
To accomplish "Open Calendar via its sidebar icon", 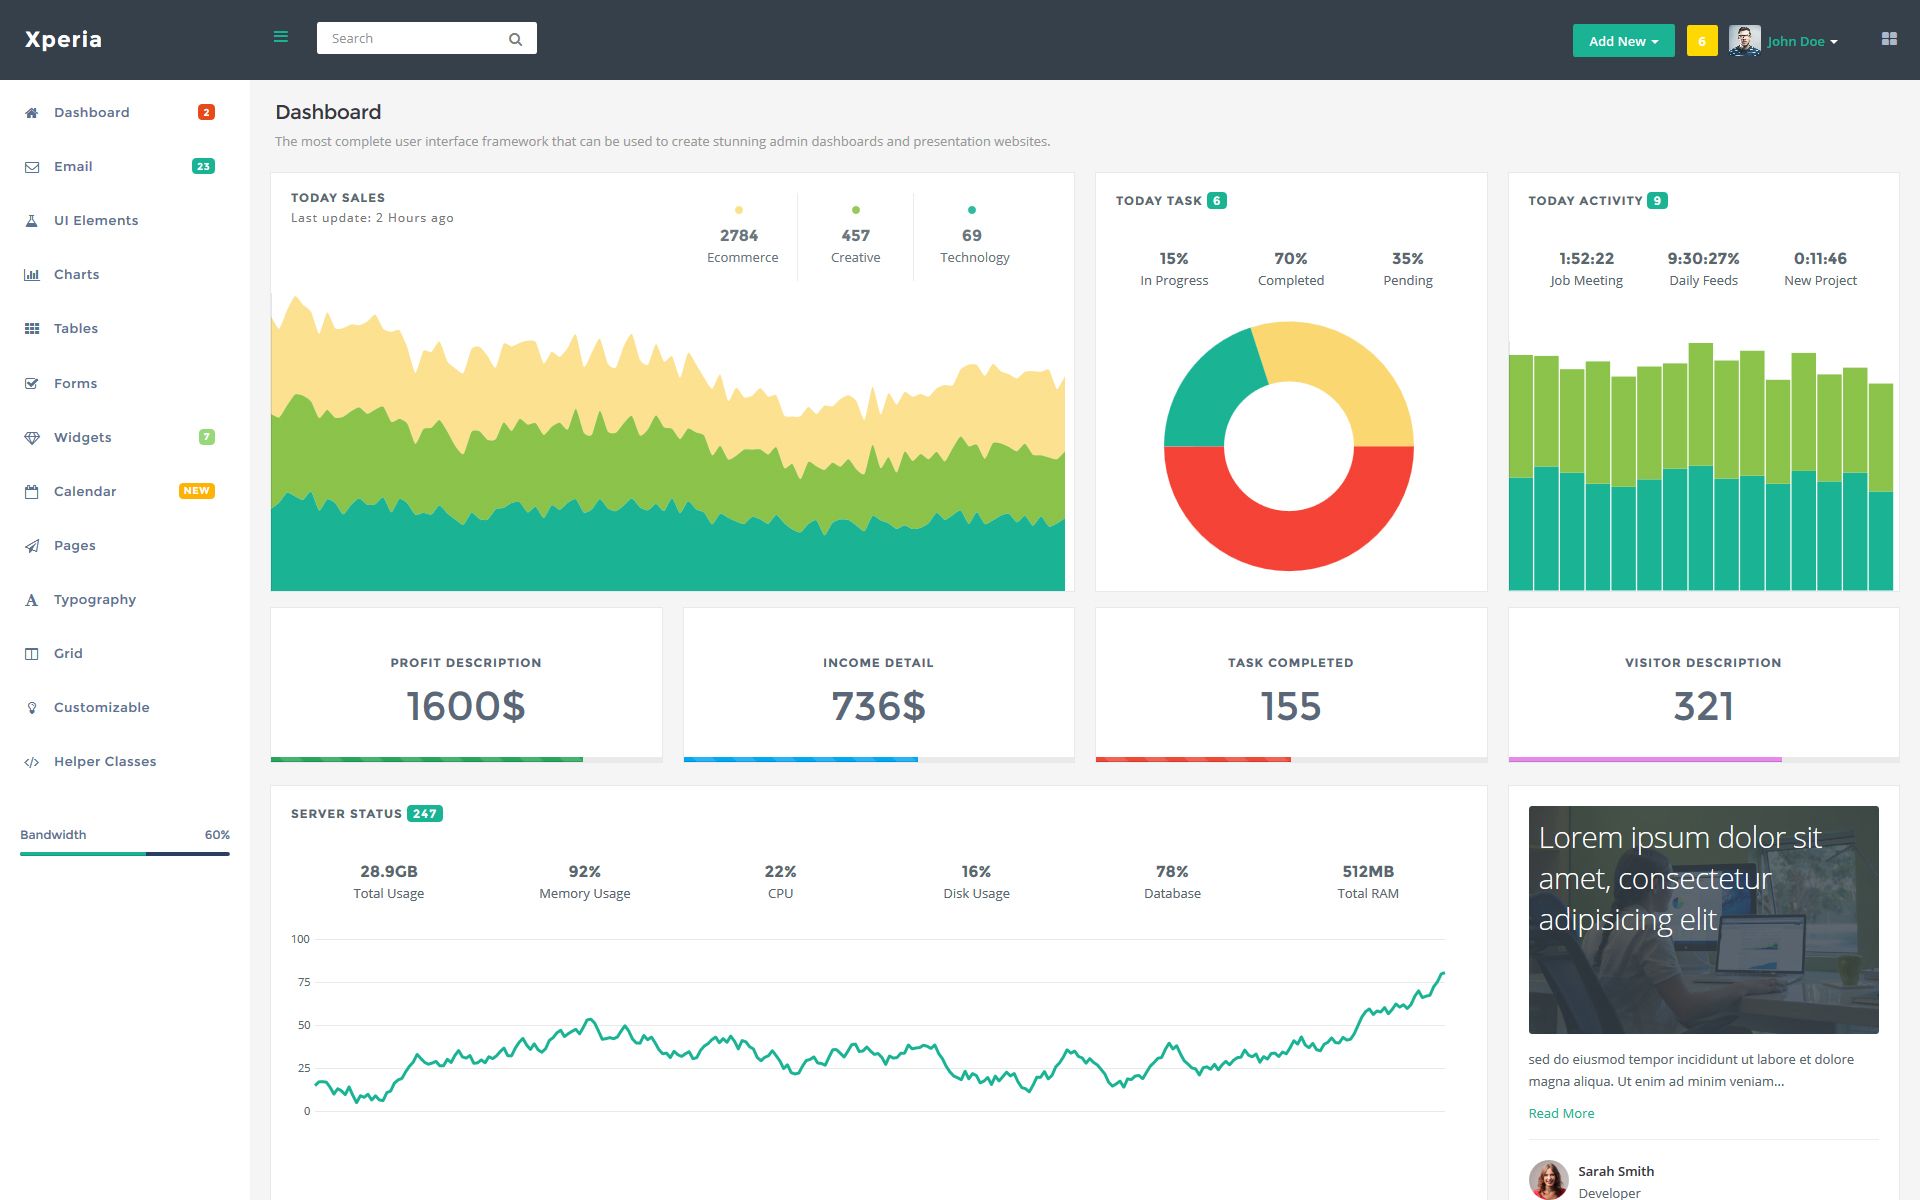I will tap(32, 492).
